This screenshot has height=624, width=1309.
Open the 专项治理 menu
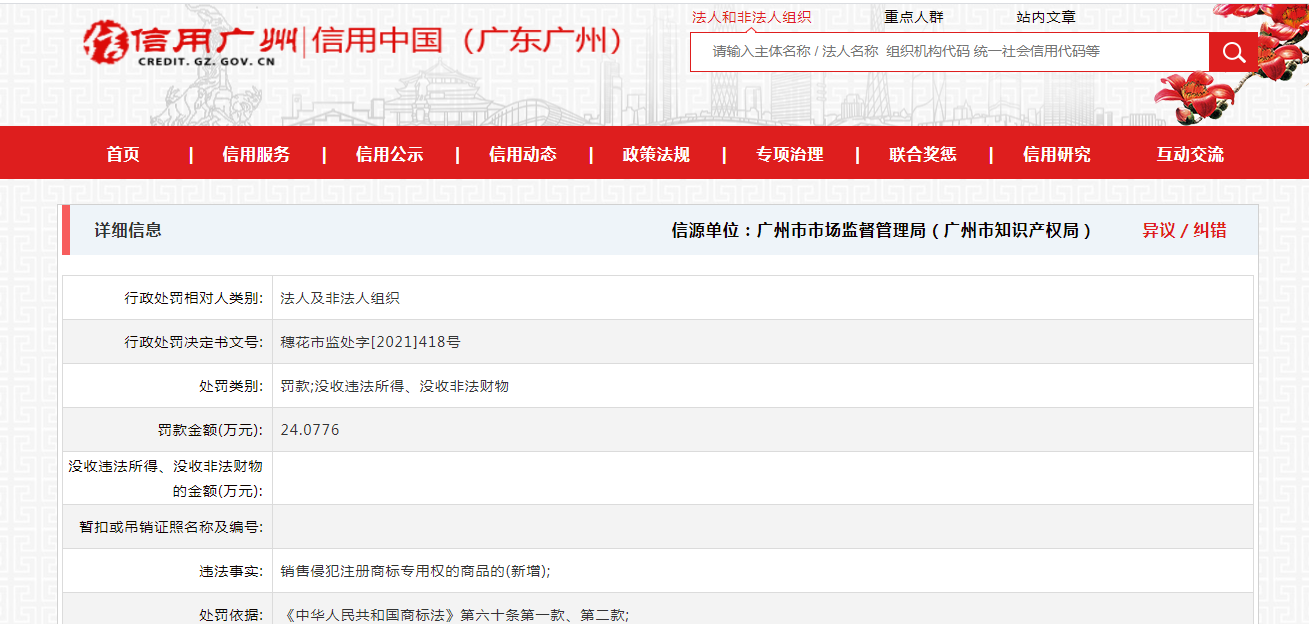(x=789, y=154)
